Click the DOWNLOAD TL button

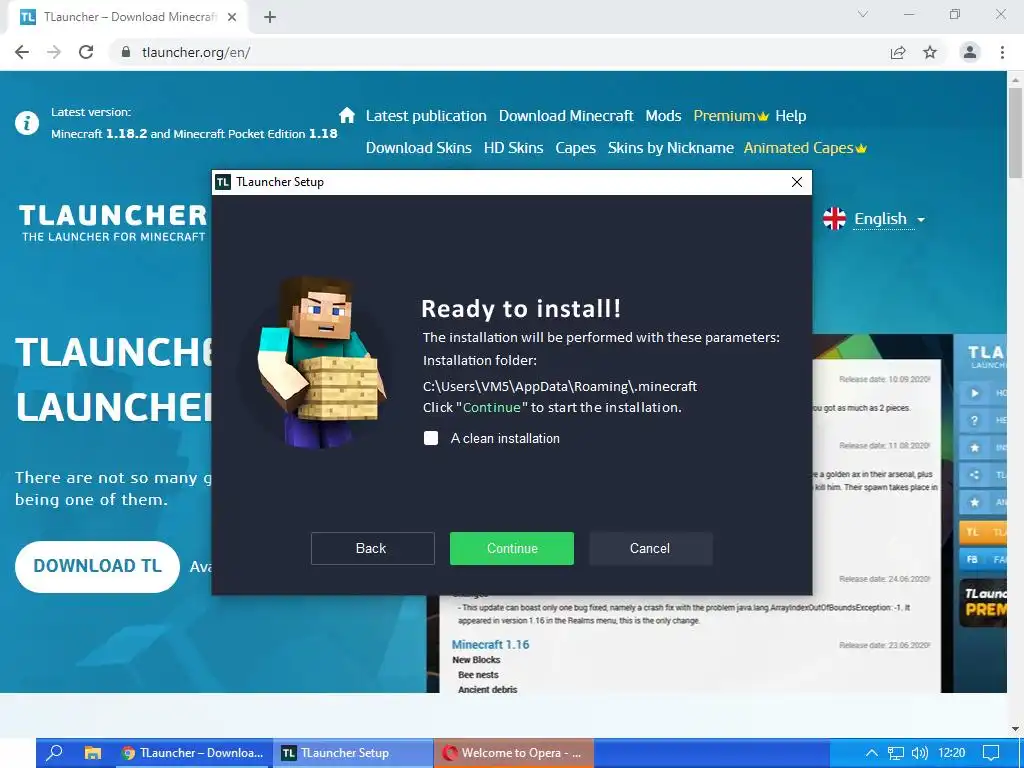[97, 566]
